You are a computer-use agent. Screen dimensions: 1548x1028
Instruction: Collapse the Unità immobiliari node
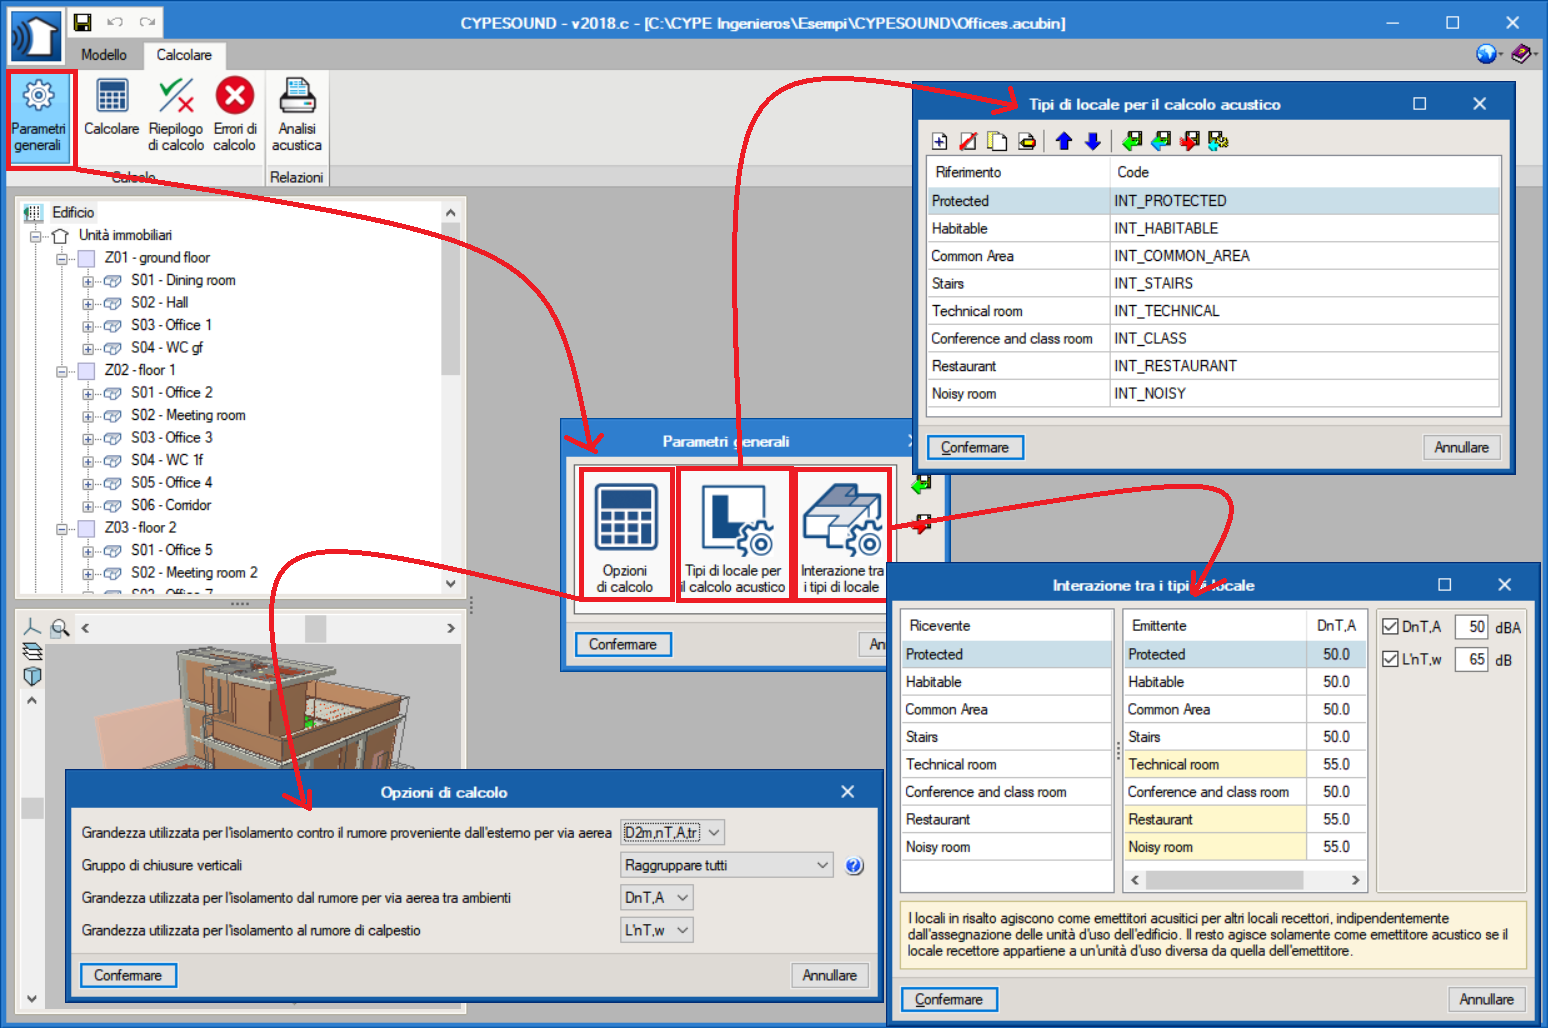click(x=36, y=236)
